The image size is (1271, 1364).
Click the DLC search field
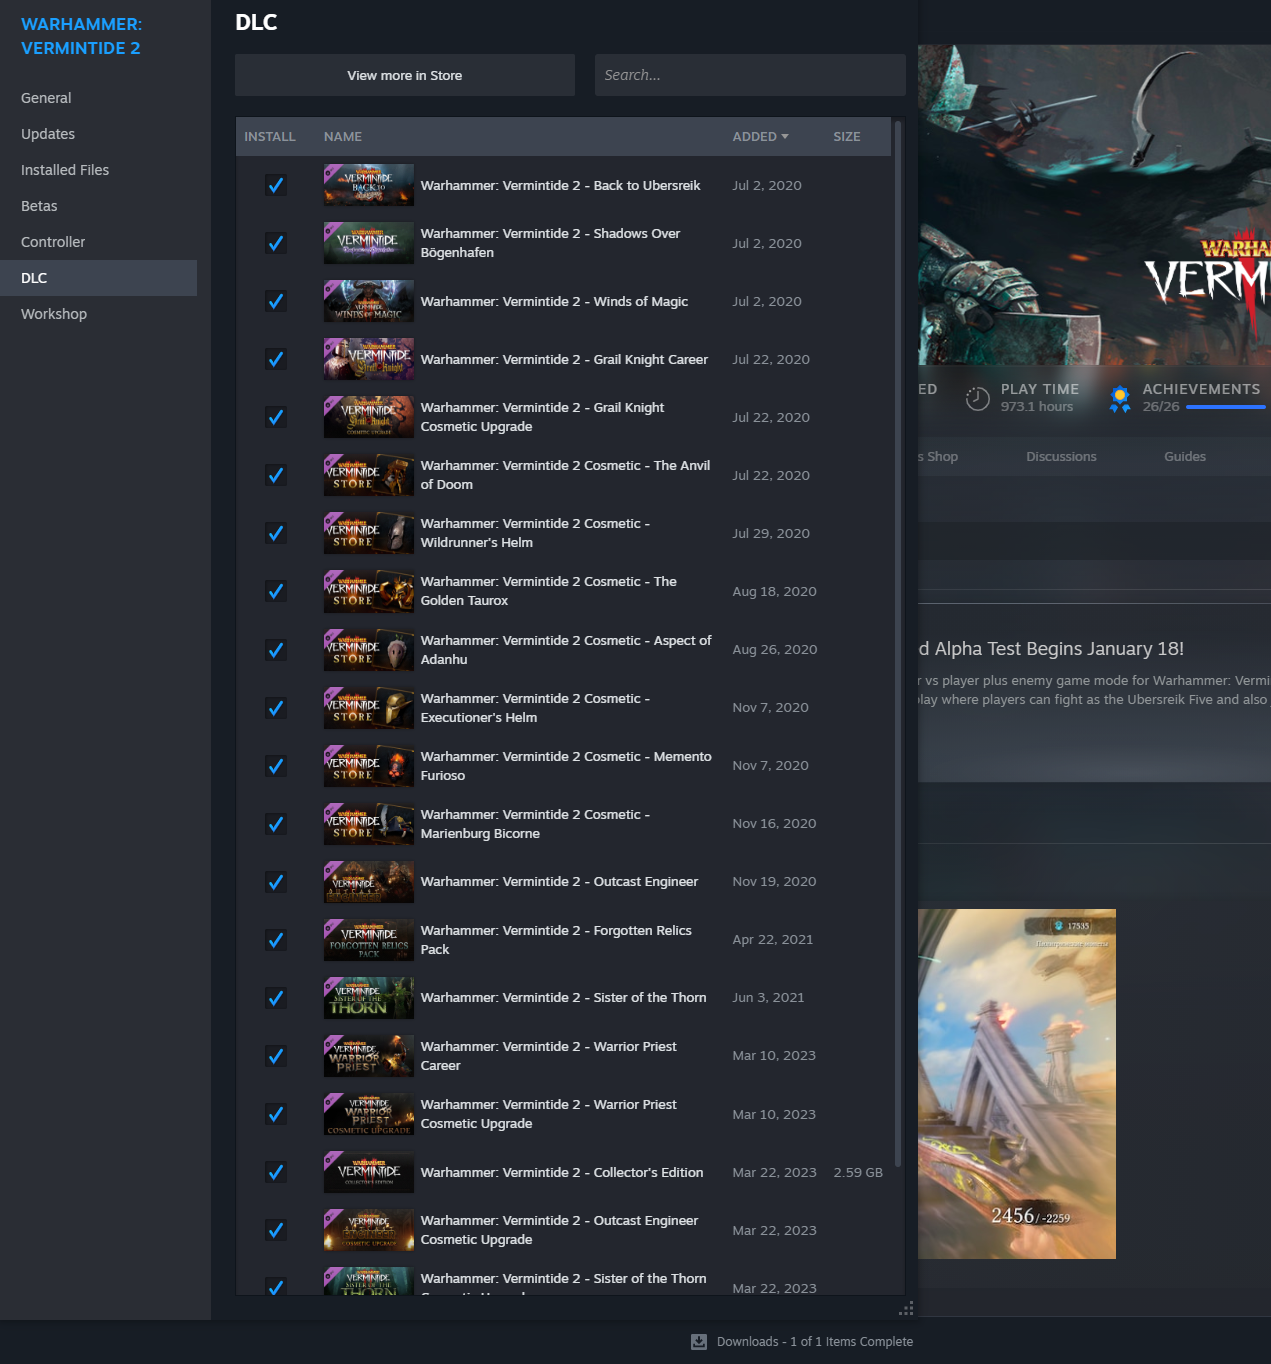(750, 75)
